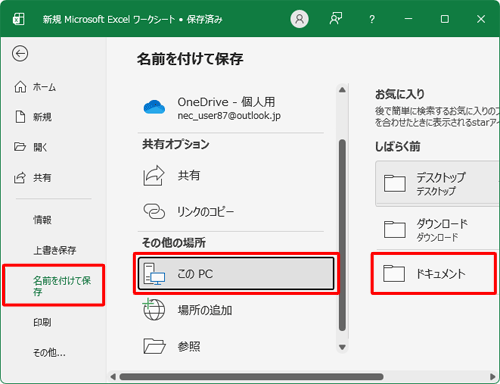Click the horizontal scrollbar left arrow
This screenshot has width=500, height=384.
coord(113,377)
